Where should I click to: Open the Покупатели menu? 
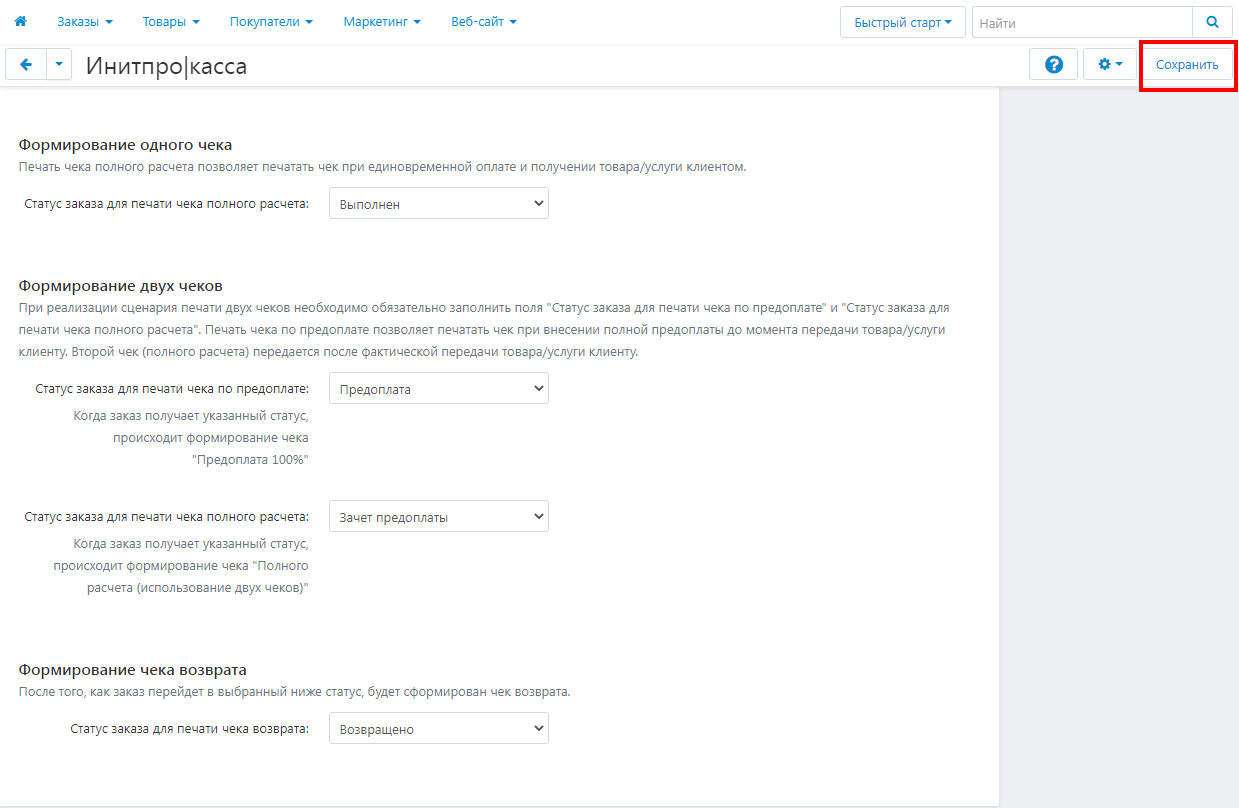click(271, 21)
